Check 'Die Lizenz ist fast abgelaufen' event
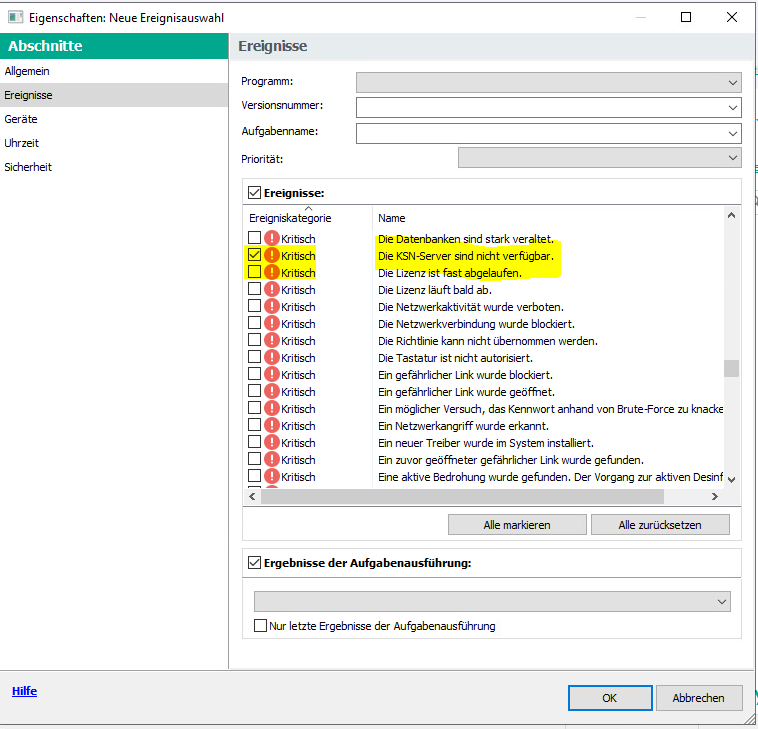758x729 pixels. tap(254, 271)
